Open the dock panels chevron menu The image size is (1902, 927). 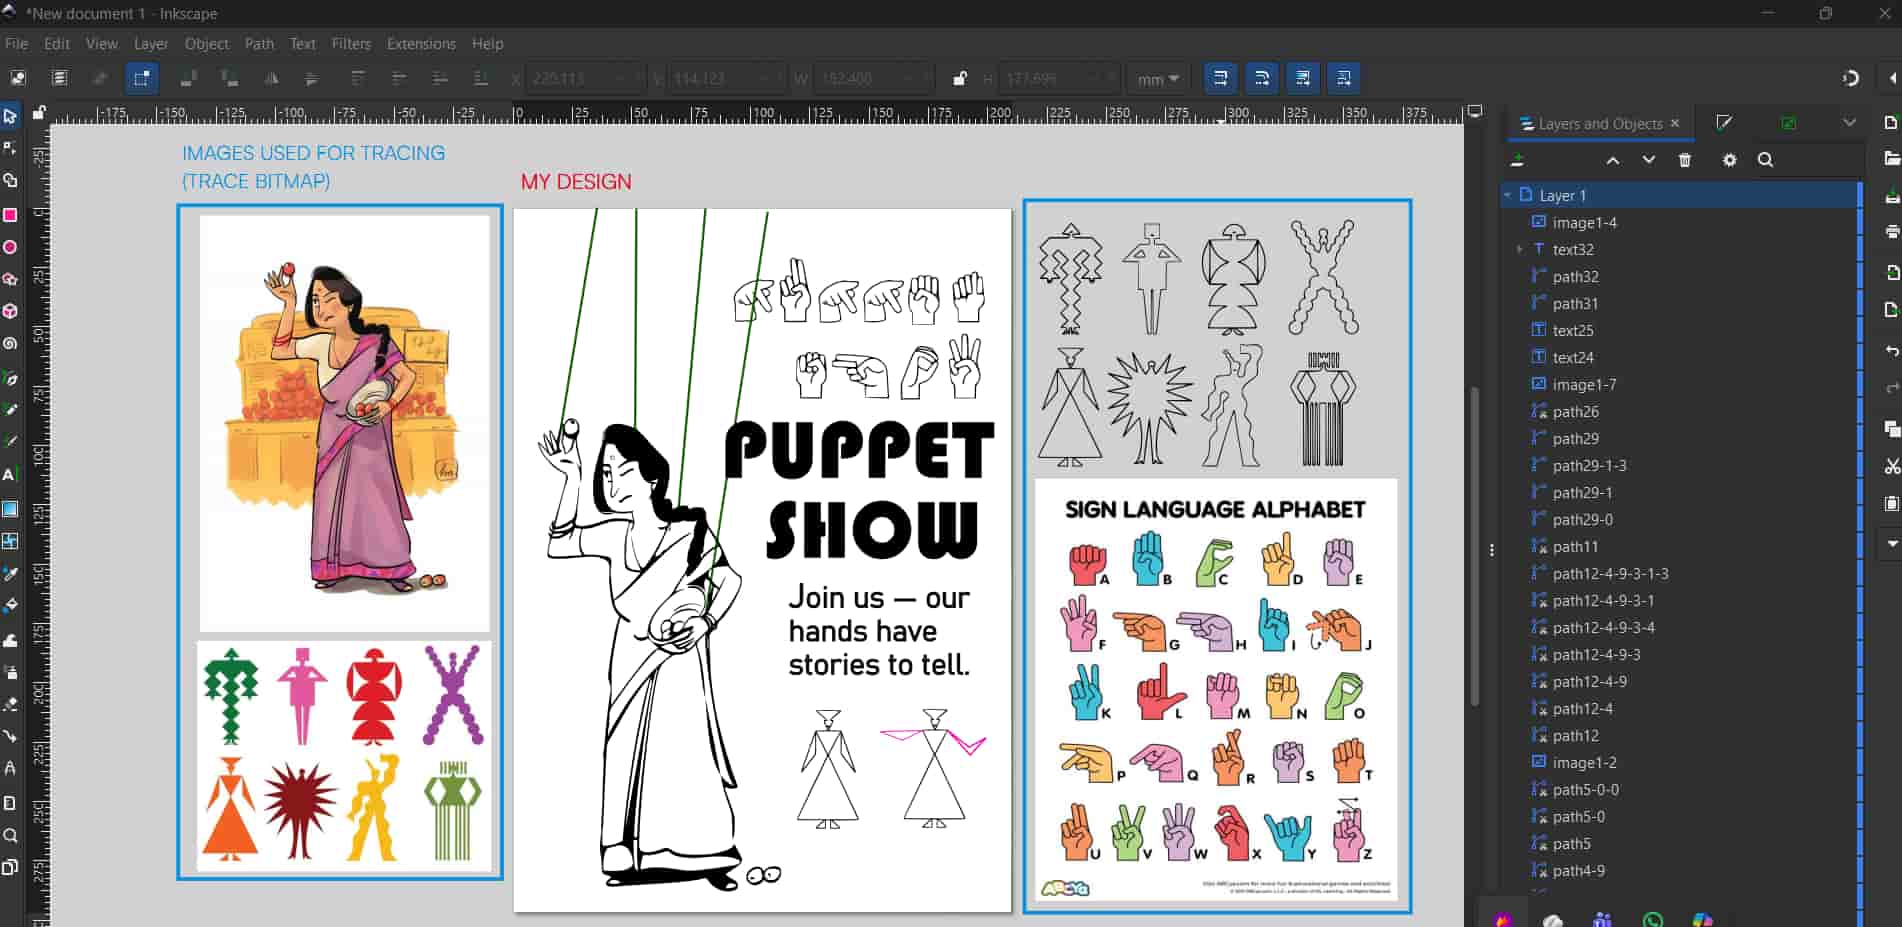[1849, 123]
